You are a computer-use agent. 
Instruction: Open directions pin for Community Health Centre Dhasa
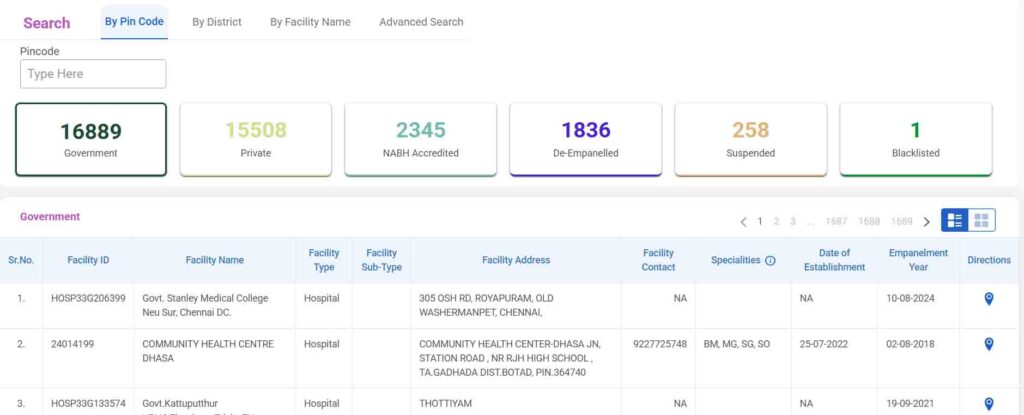(988, 344)
